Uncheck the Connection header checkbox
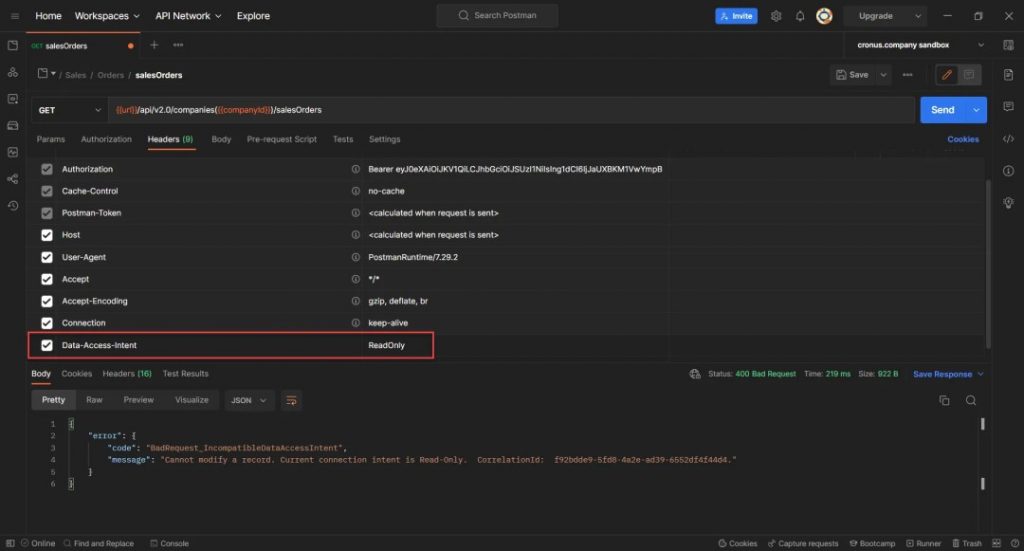 point(46,323)
